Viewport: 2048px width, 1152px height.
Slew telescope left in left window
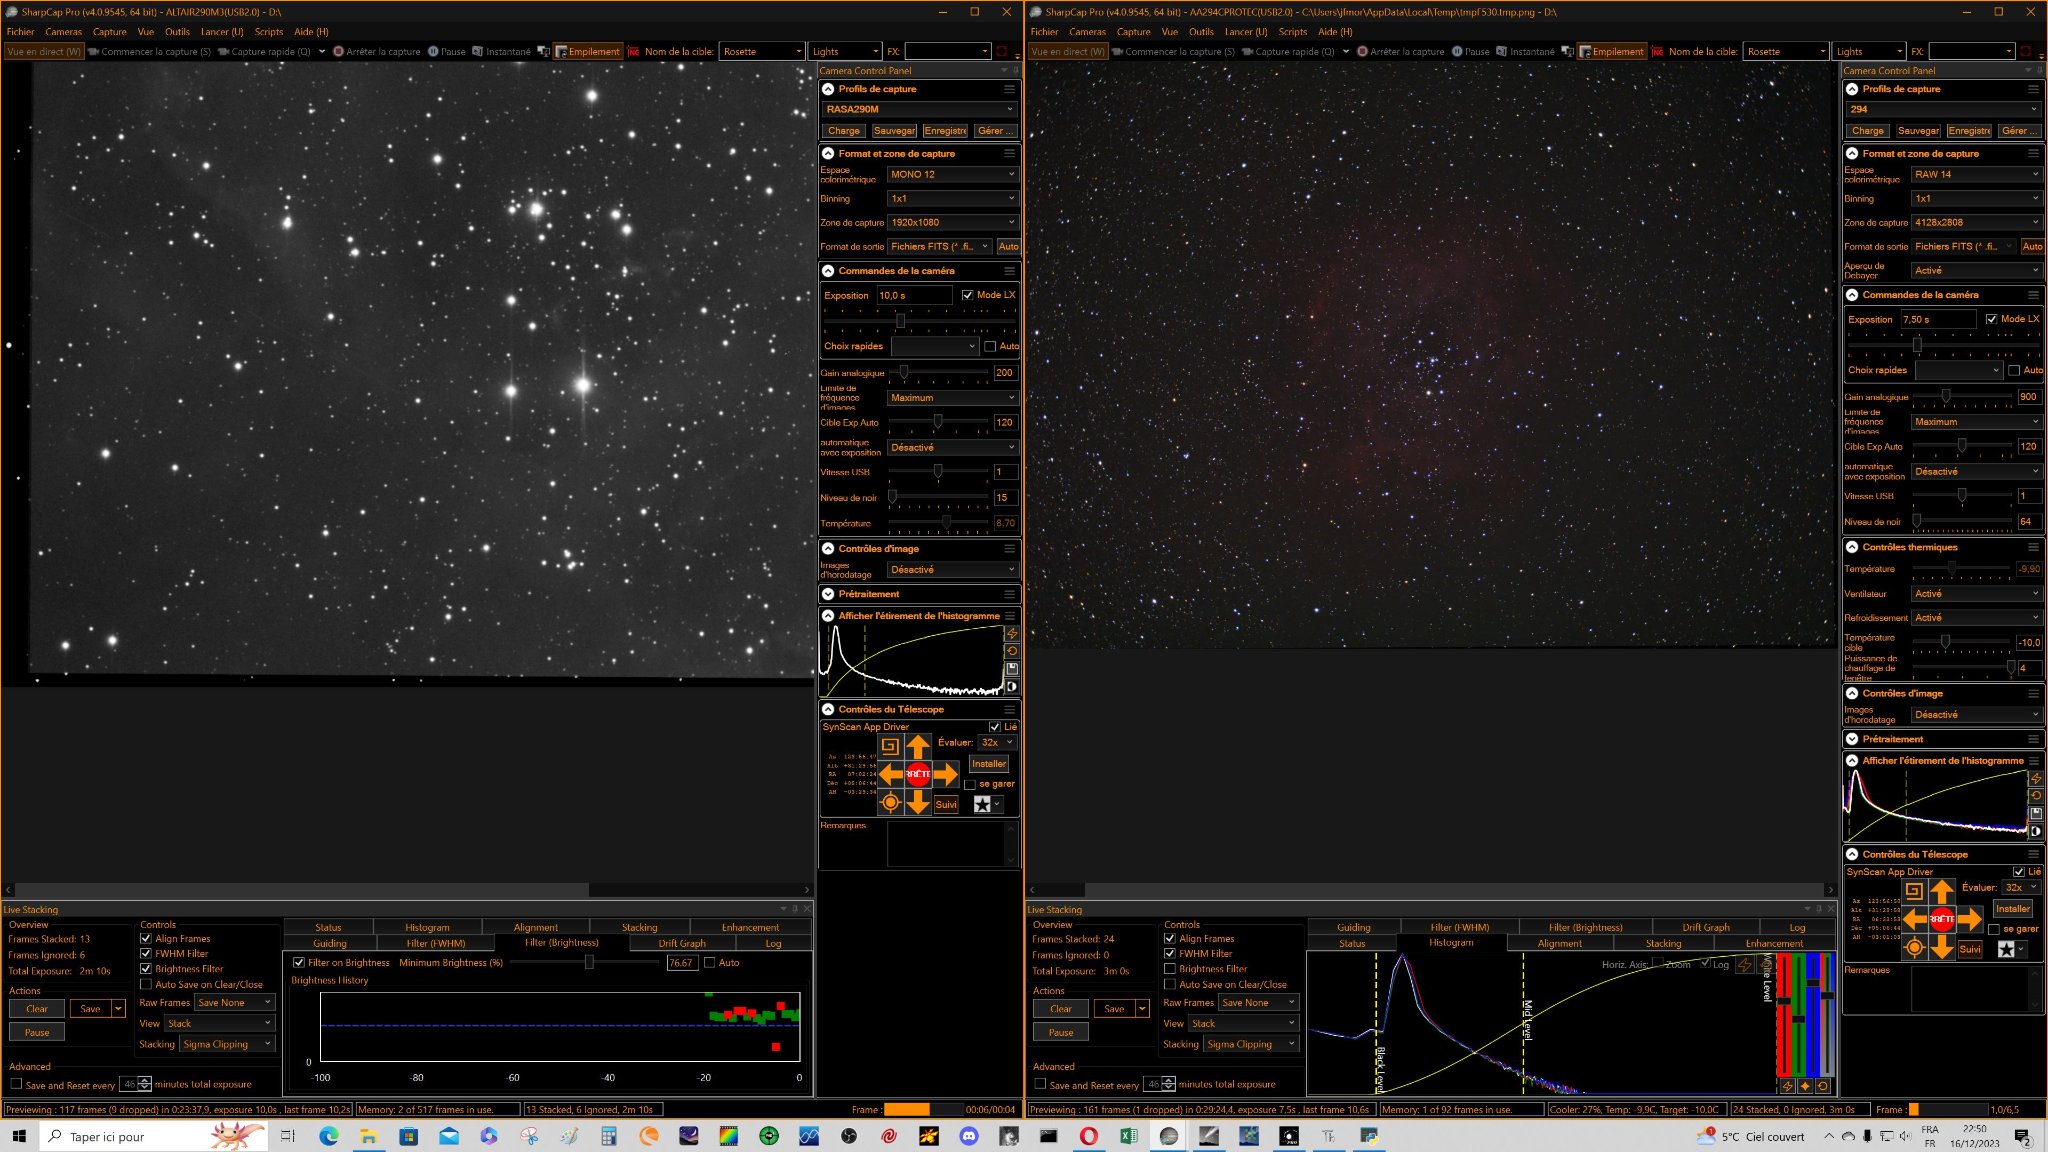point(891,774)
